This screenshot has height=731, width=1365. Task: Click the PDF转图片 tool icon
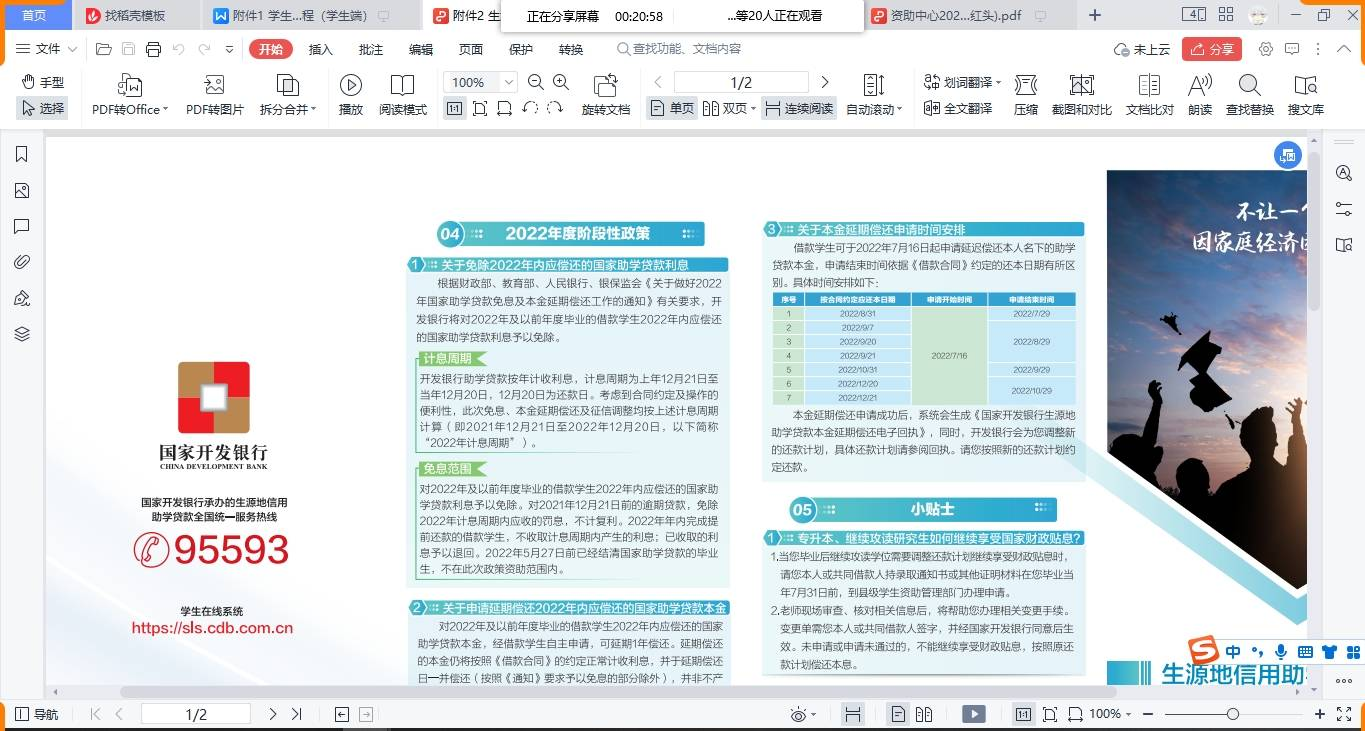(214, 86)
